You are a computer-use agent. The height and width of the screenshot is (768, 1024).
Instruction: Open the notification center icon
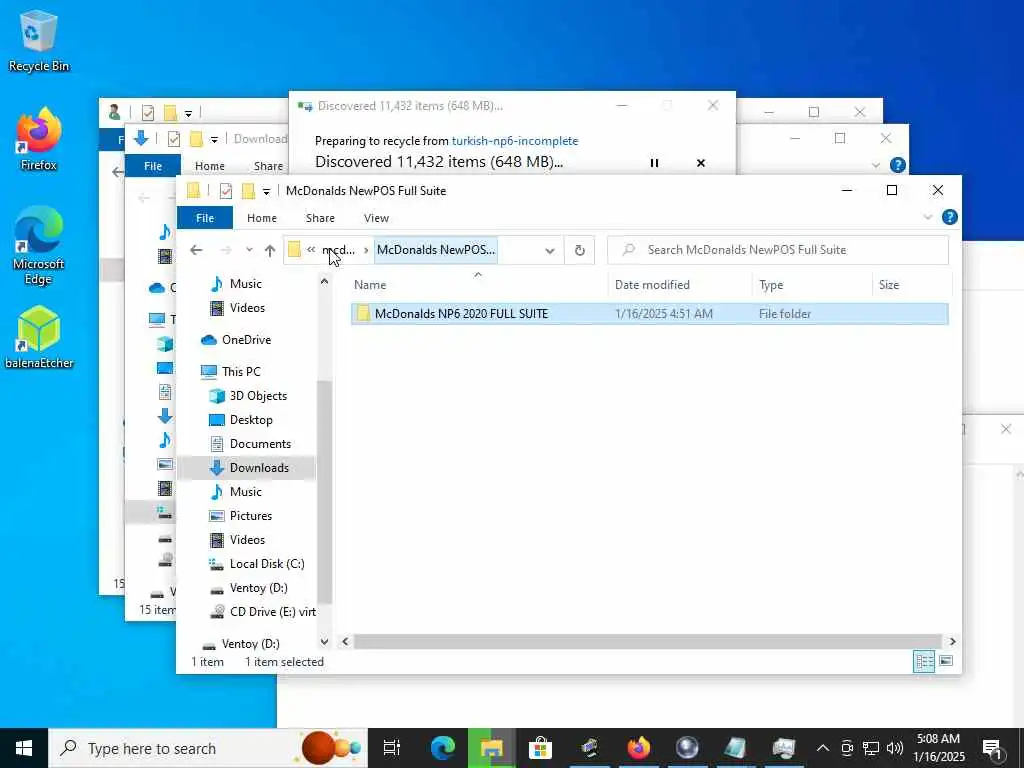point(992,748)
